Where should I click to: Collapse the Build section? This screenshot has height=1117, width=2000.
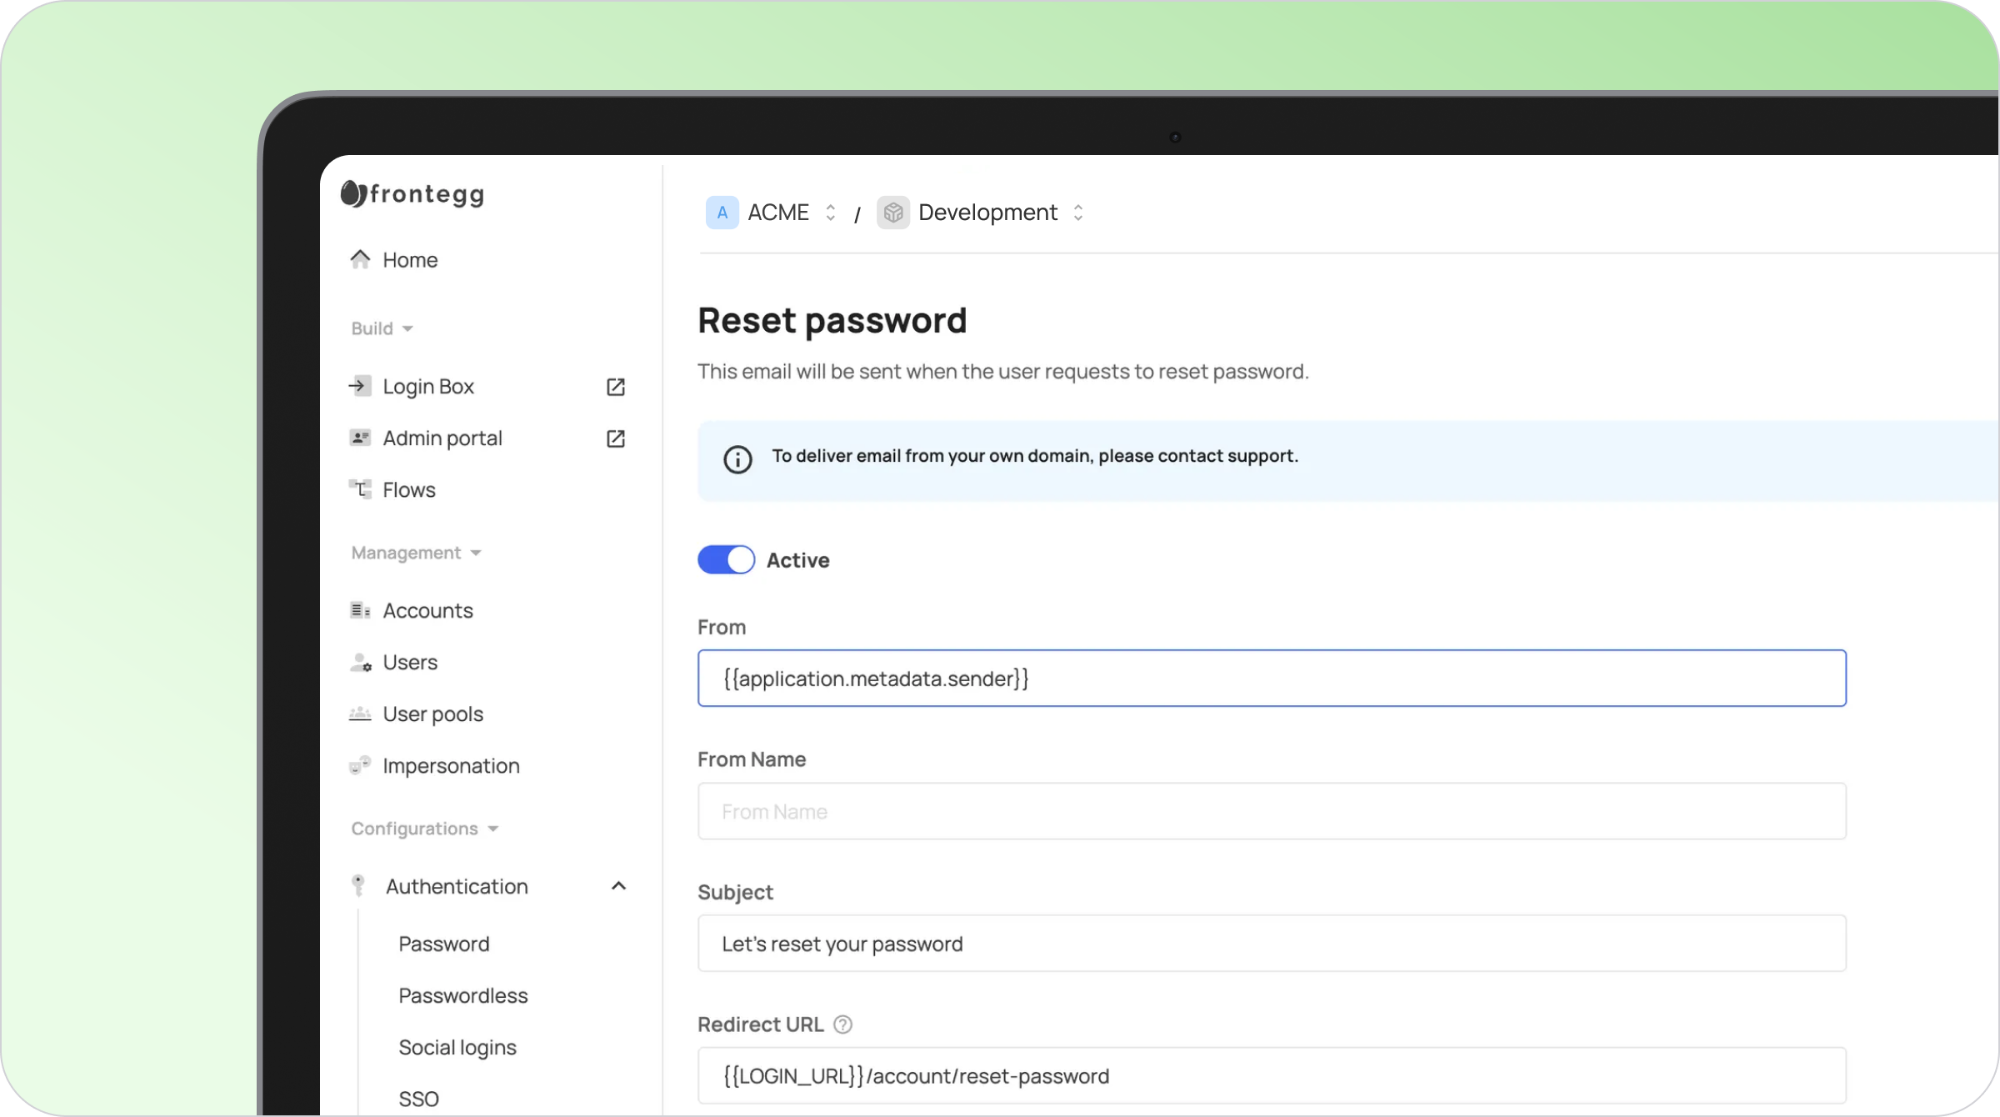pyautogui.click(x=382, y=328)
